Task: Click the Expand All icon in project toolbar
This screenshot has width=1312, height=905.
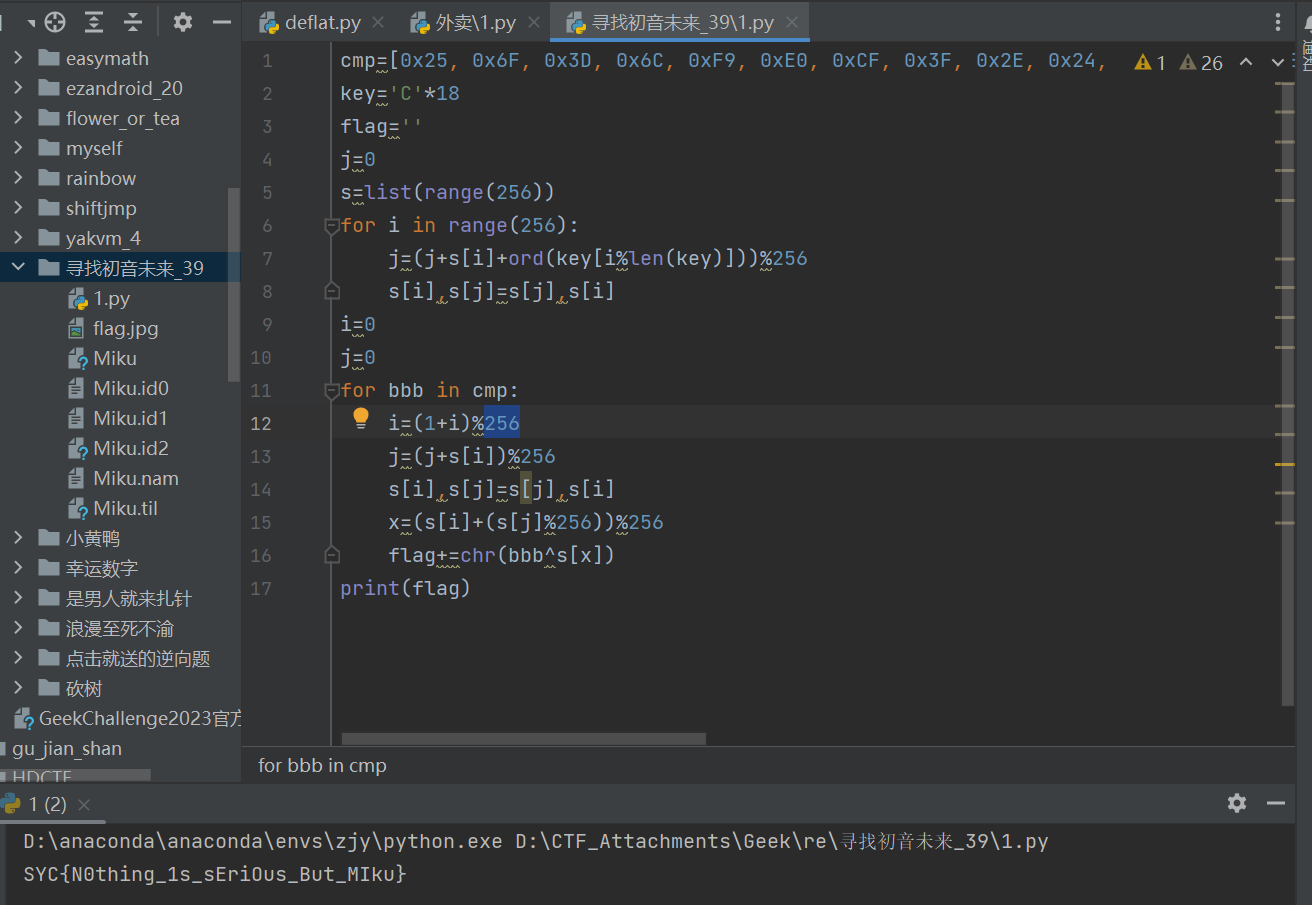Action: pos(94,22)
